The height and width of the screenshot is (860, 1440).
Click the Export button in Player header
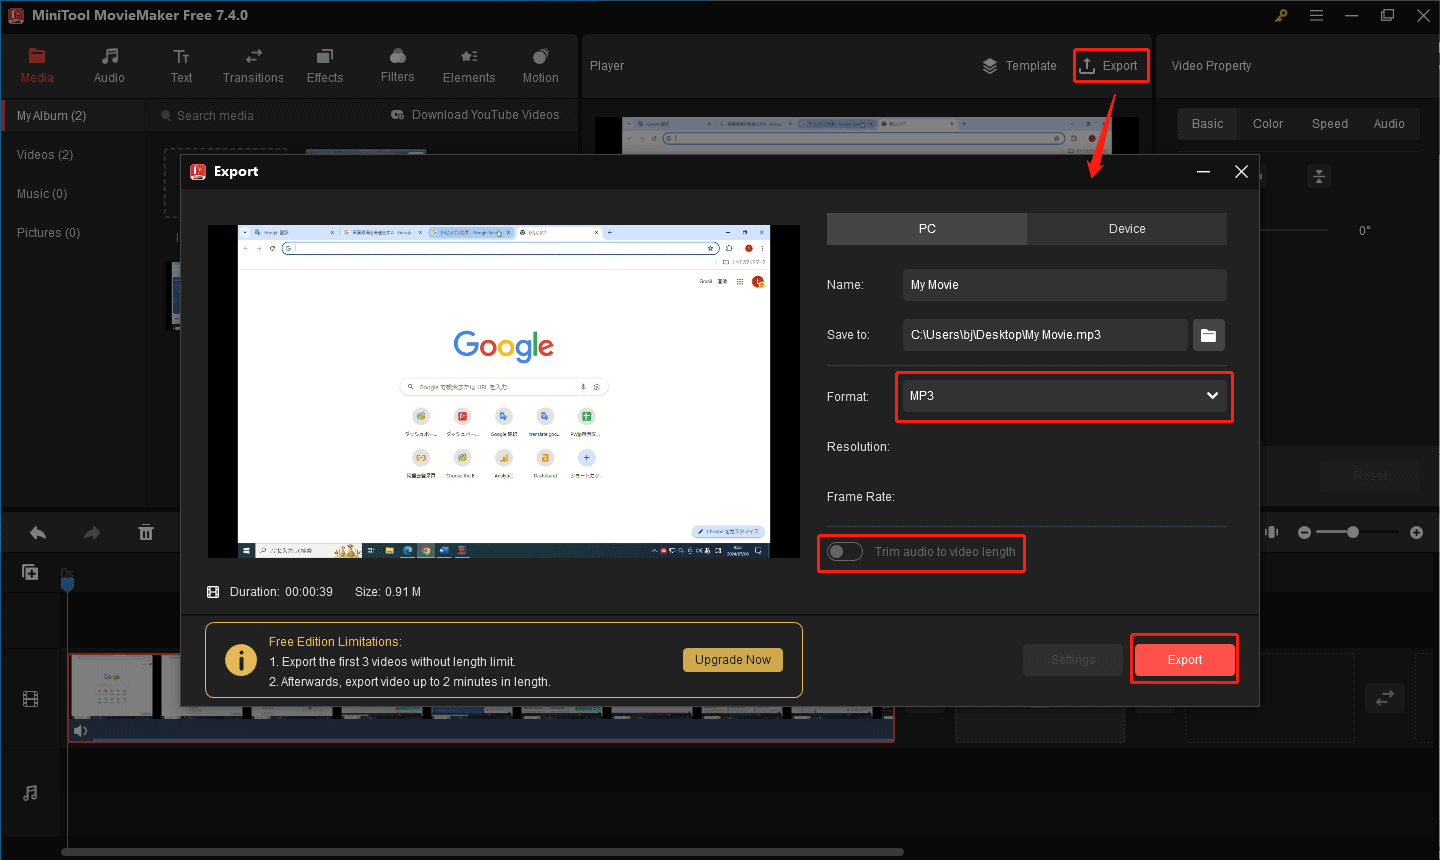pos(1110,66)
